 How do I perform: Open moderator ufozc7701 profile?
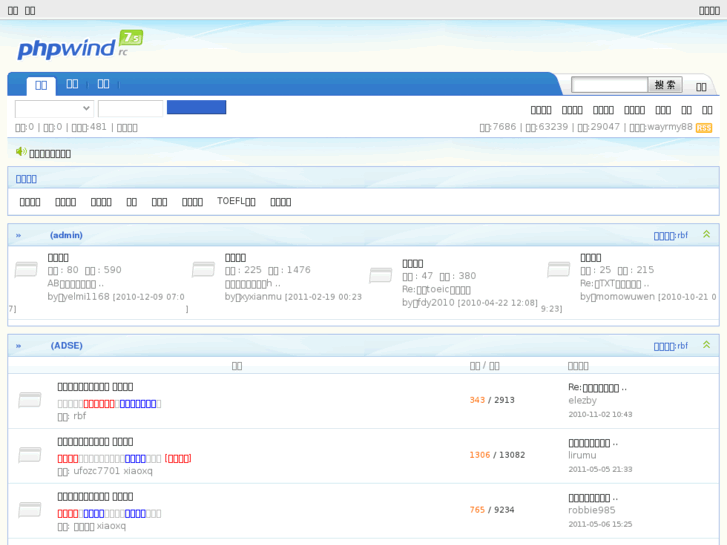pos(96,471)
